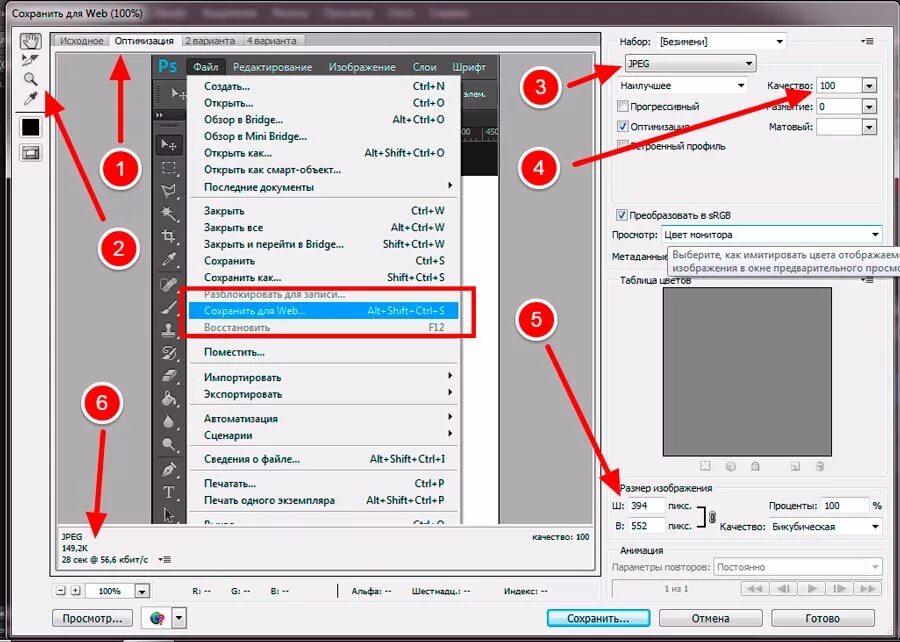Click the last frame animation button
This screenshot has width=900, height=642.
click(x=868, y=589)
